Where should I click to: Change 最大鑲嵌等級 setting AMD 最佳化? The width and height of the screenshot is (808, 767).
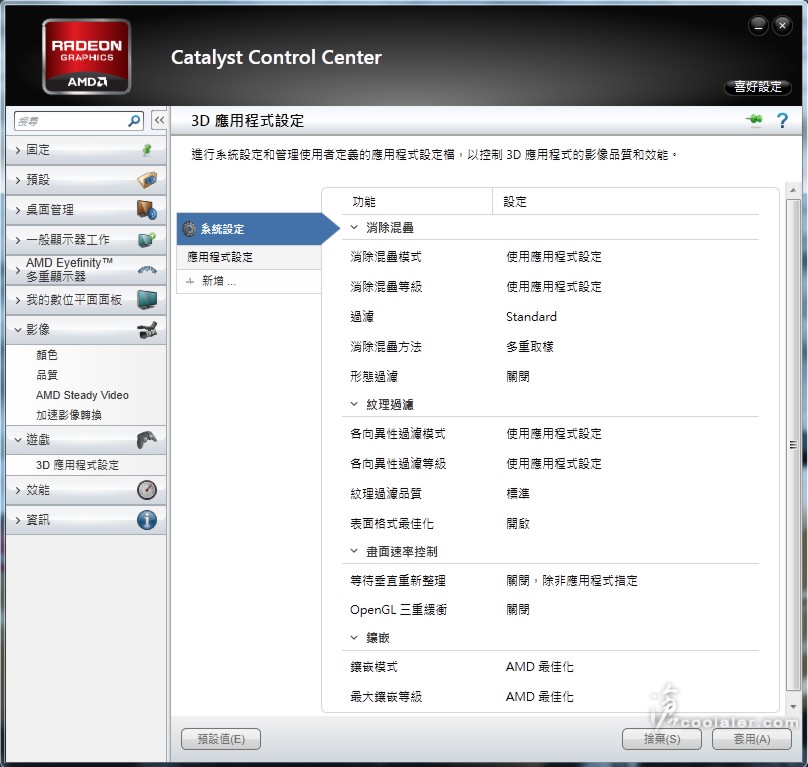pyautogui.click(x=540, y=696)
